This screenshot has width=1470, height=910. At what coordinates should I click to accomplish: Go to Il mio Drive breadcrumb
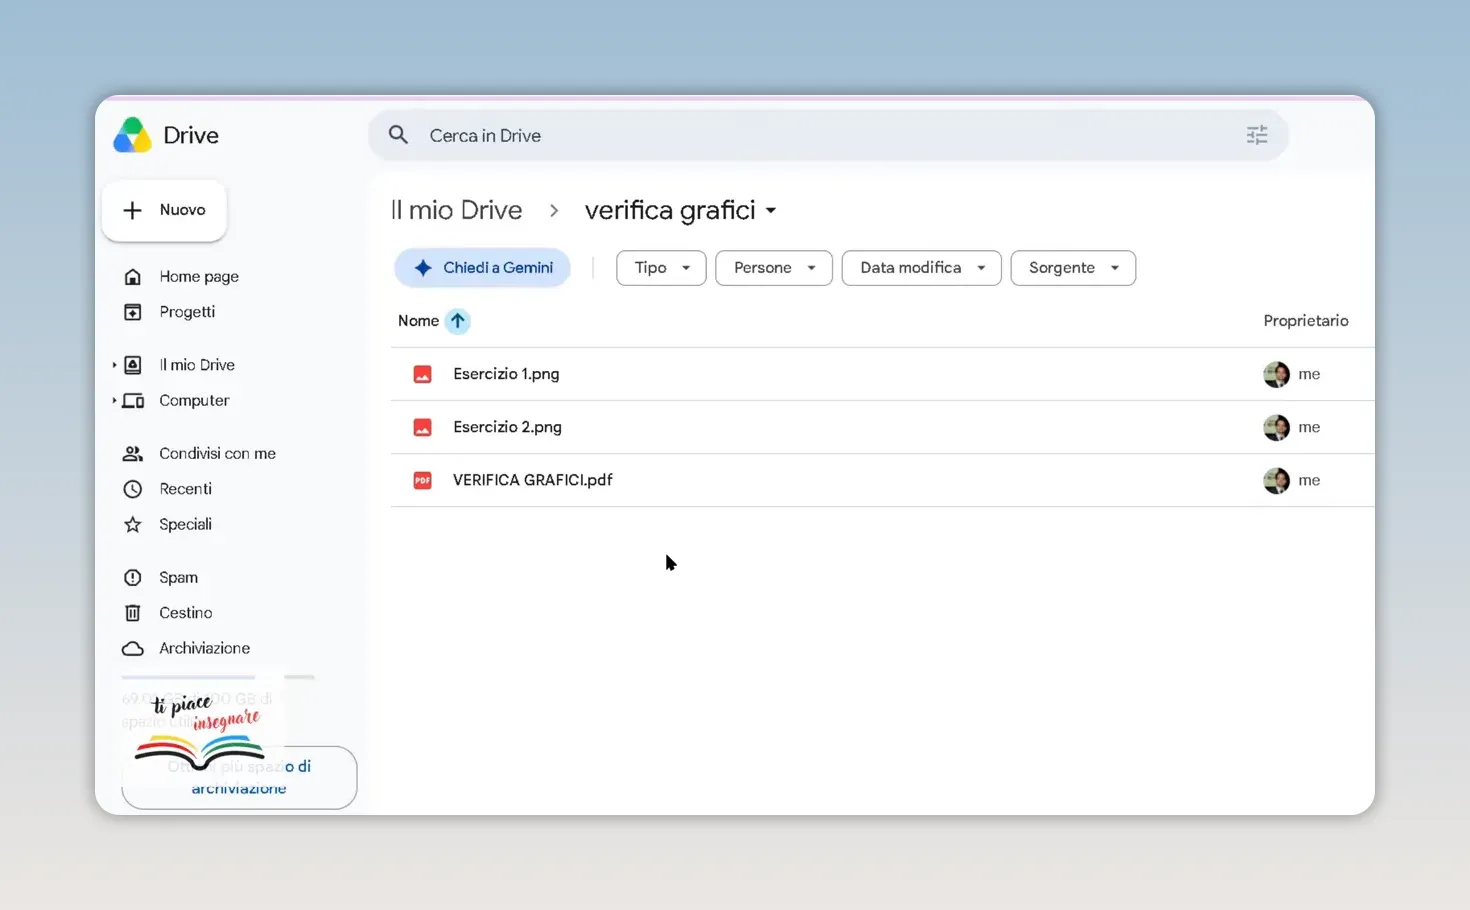point(456,210)
